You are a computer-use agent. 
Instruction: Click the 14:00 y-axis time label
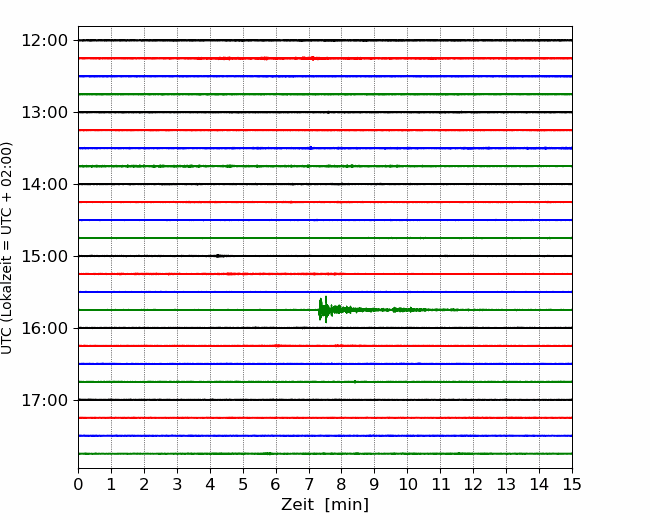[44, 184]
